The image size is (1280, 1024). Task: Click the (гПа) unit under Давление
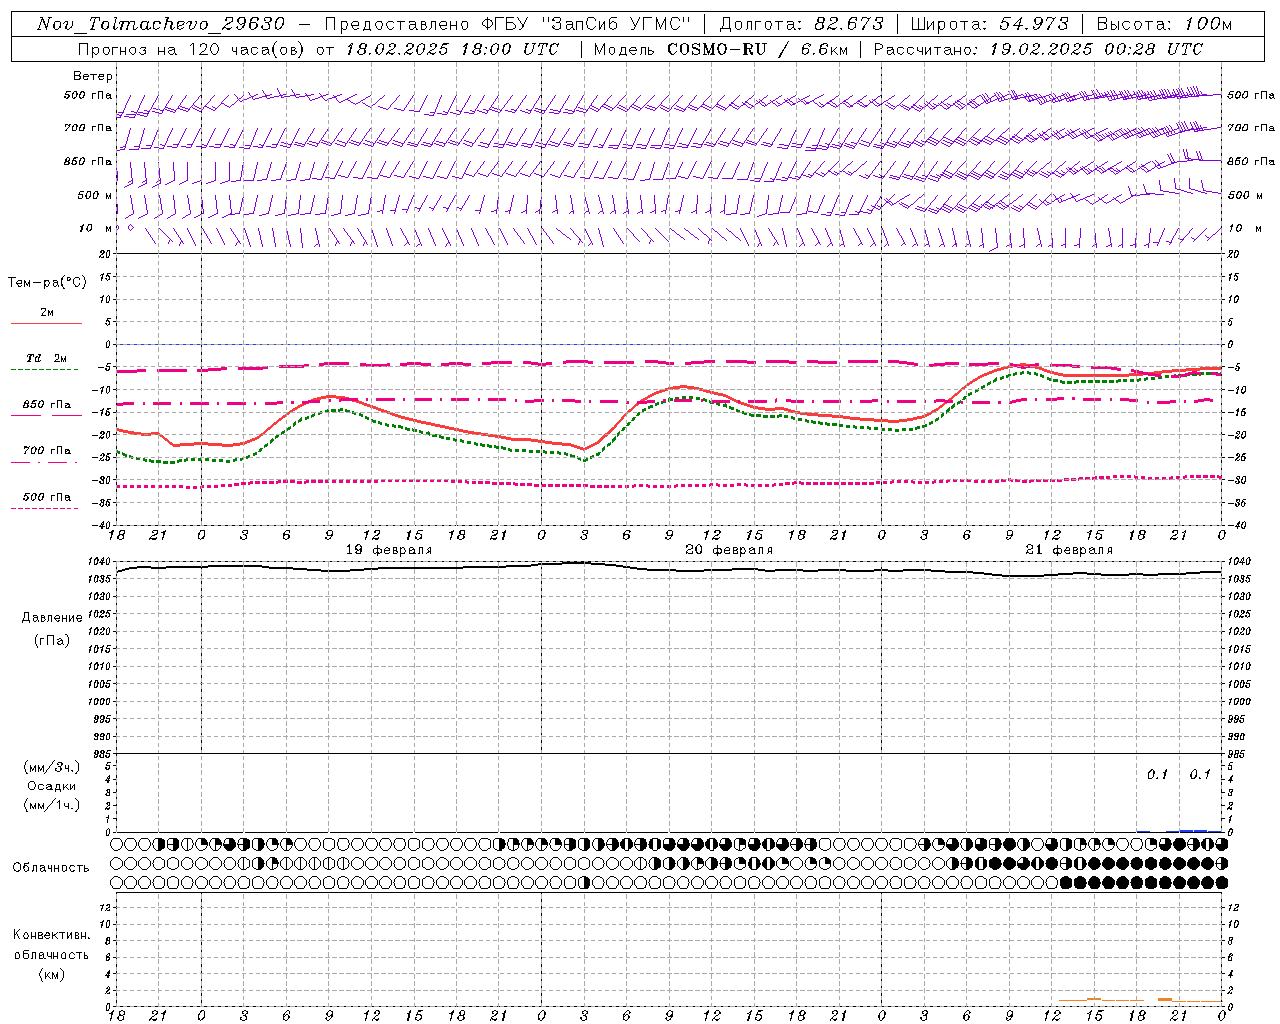52,640
